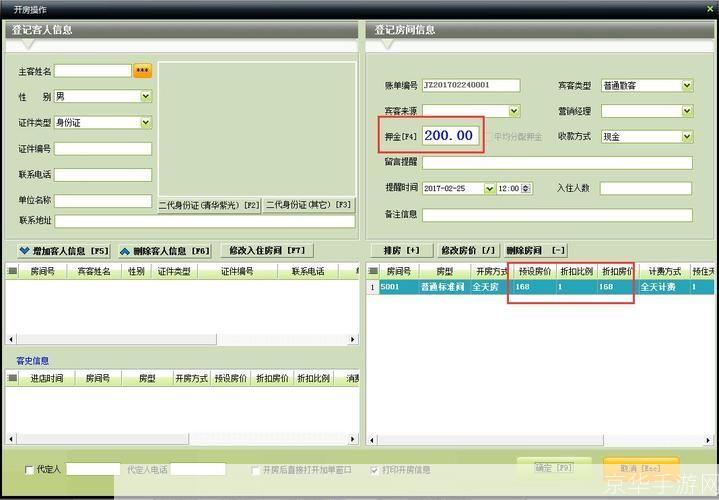This screenshot has height=500, width=719.
Task: Open the 性别 dropdown
Action: 146,96
